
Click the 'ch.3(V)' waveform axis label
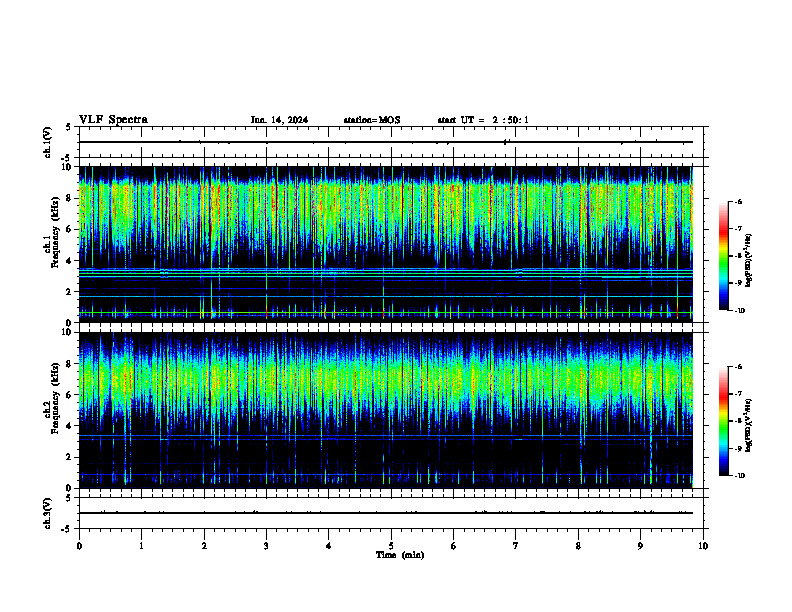click(x=48, y=514)
